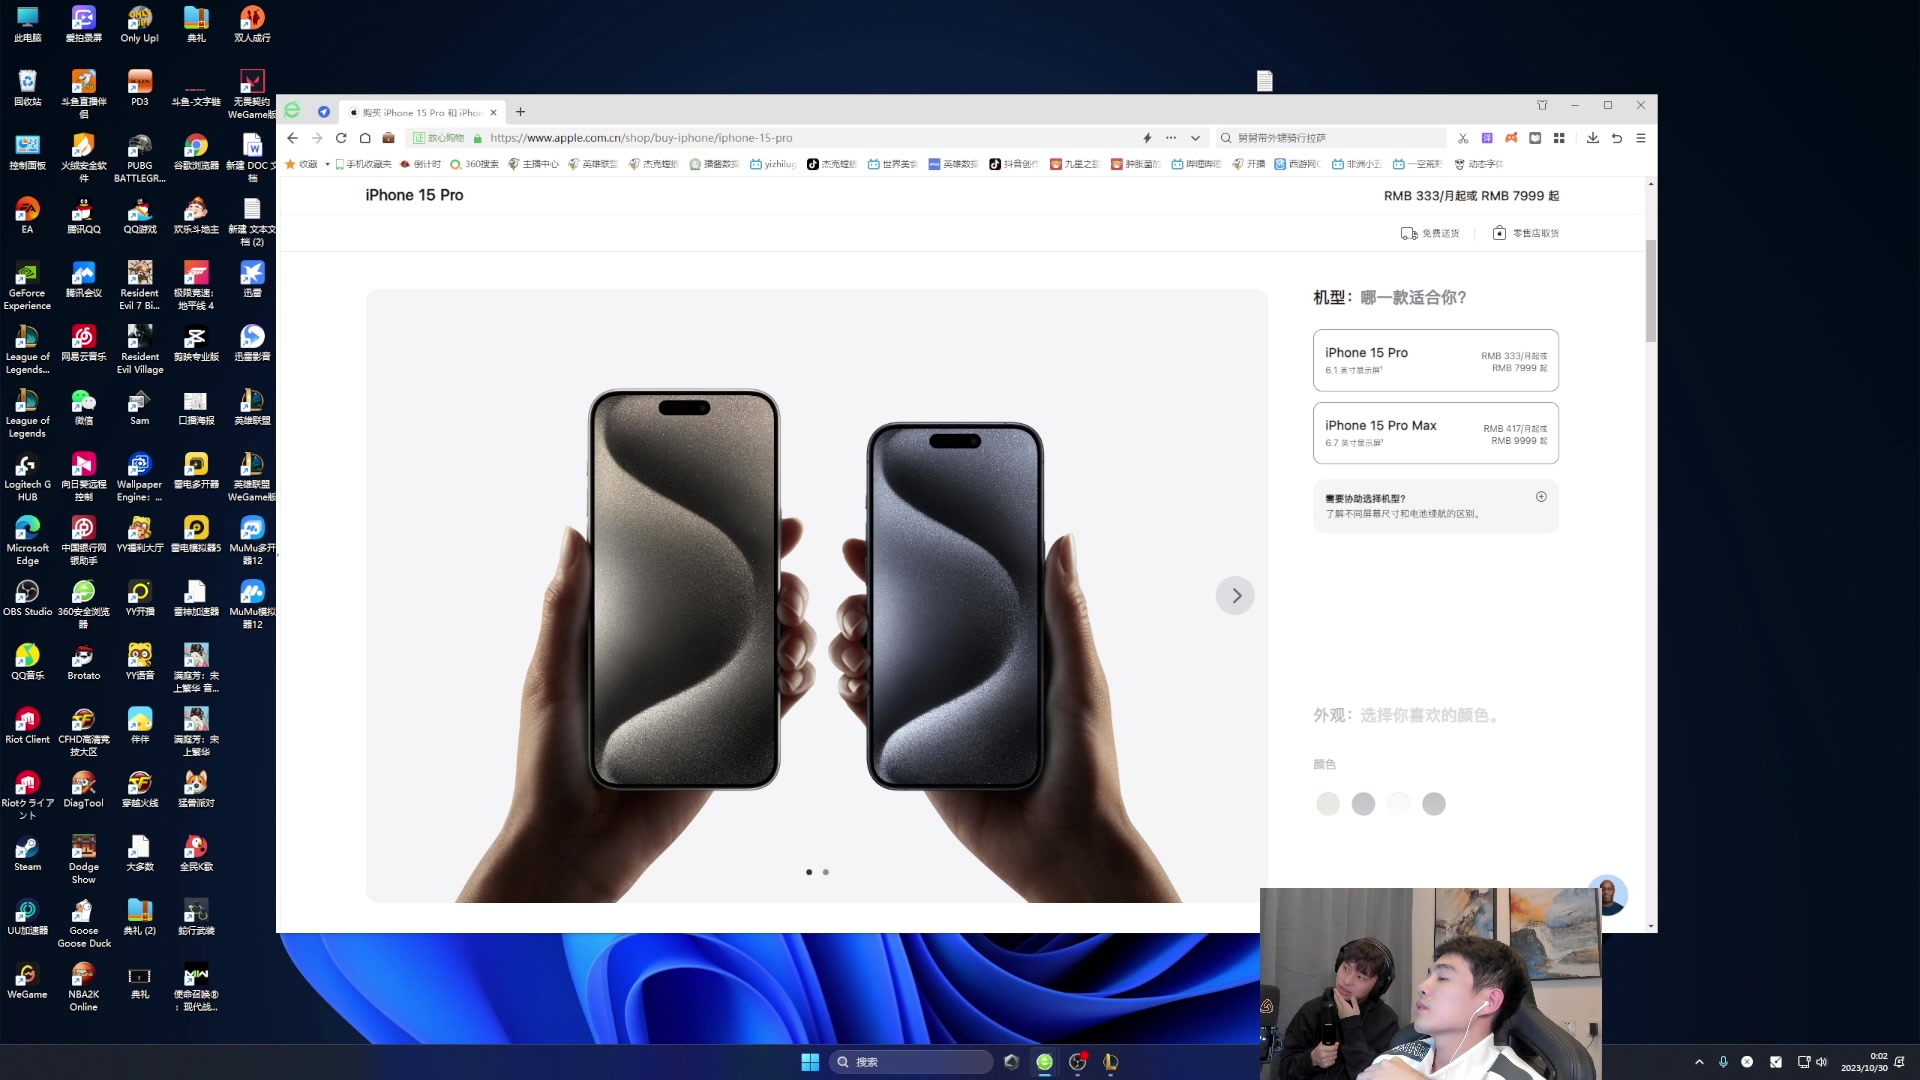Open the 主播中心 bookmark
This screenshot has height=1080, width=1920.
click(533, 164)
